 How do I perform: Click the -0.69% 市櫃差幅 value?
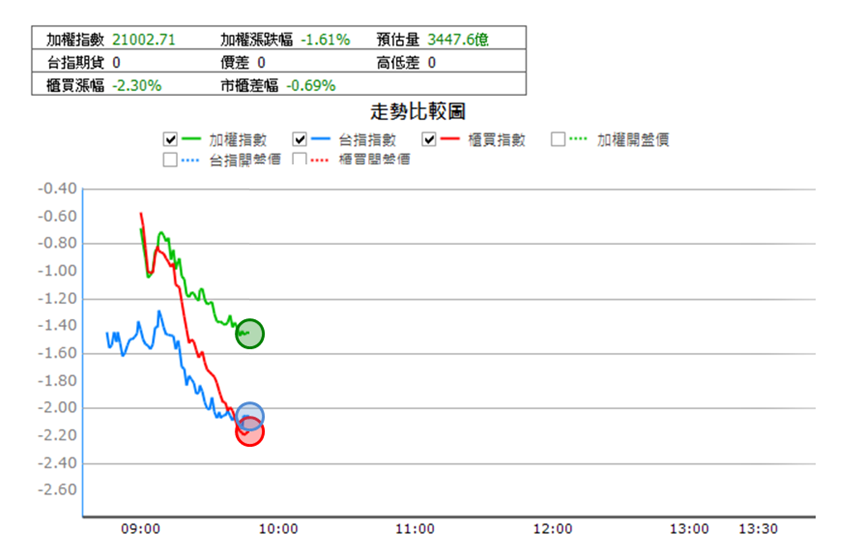(x=311, y=86)
